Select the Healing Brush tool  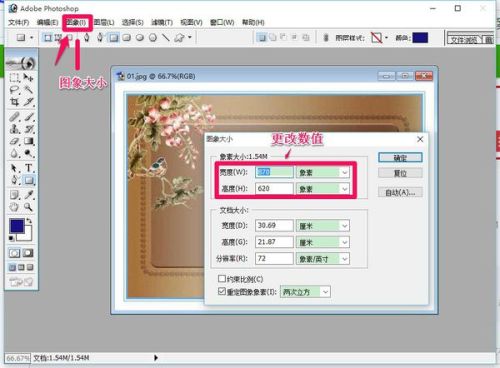coord(14,117)
